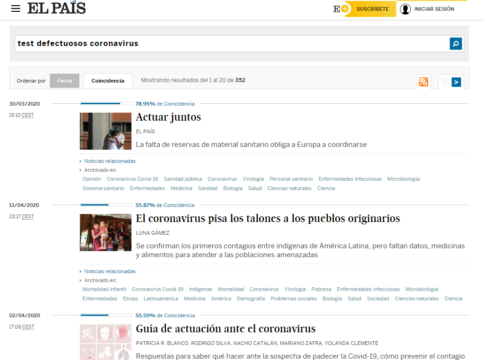Go to next results page arrow
The image size is (485, 360).
[x=456, y=82]
